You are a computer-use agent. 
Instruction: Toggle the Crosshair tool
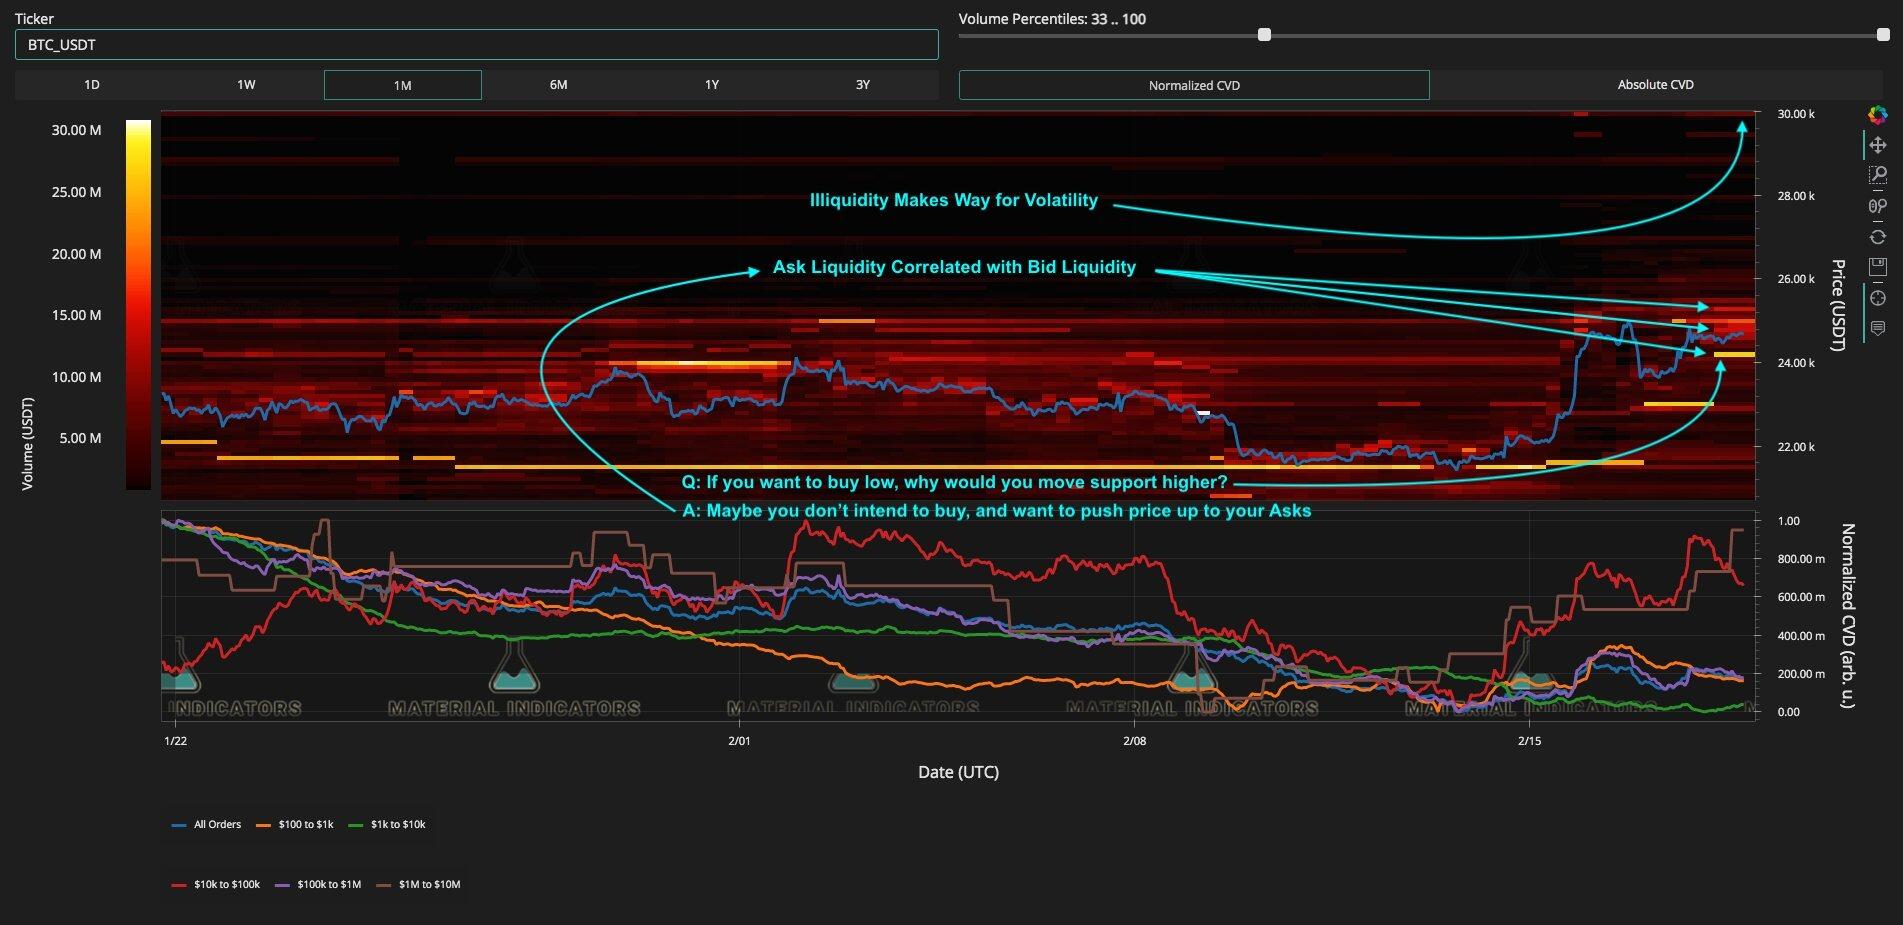[1877, 298]
